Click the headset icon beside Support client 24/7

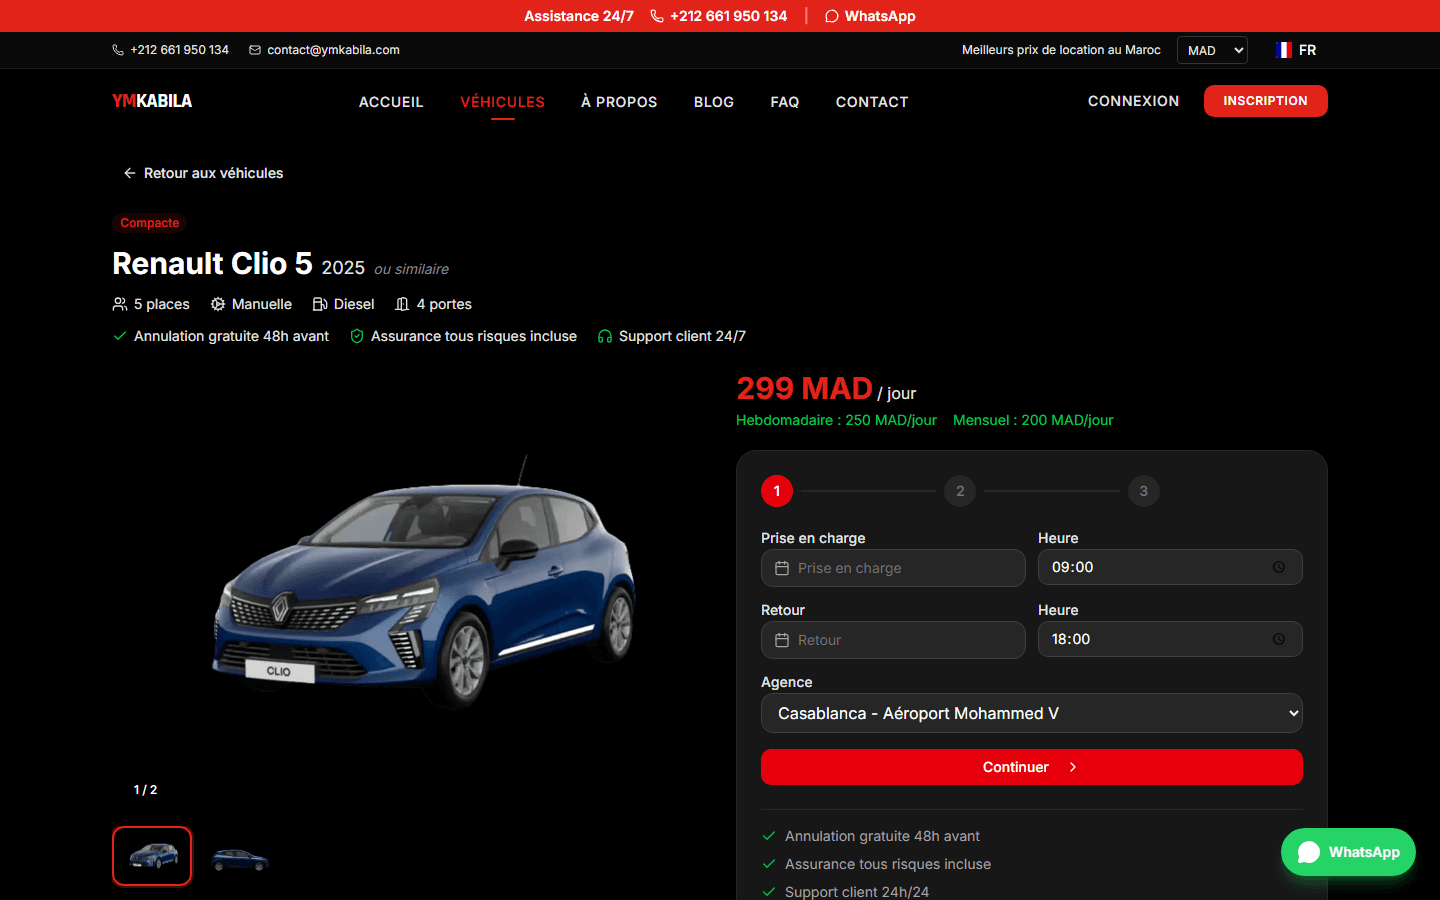(605, 336)
